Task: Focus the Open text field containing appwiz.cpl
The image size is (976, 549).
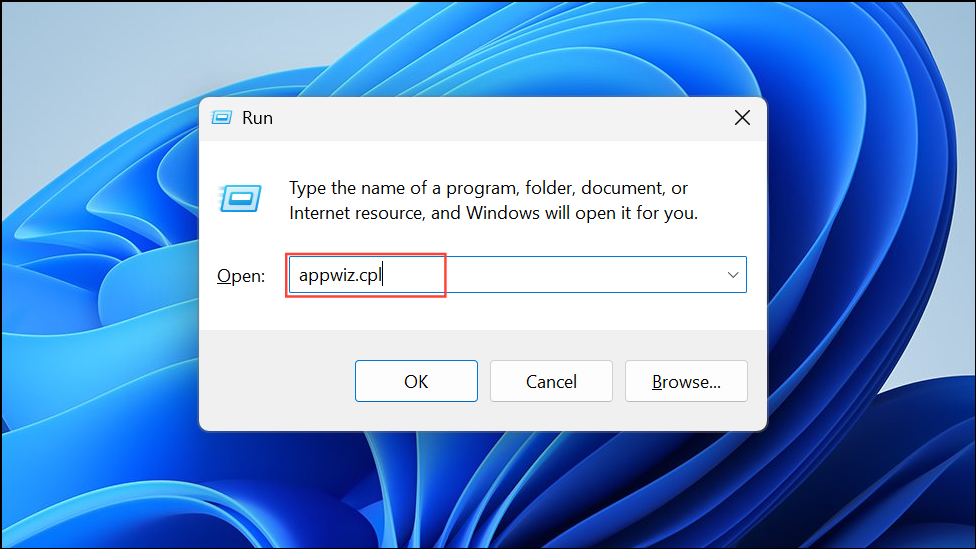Action: [517, 274]
